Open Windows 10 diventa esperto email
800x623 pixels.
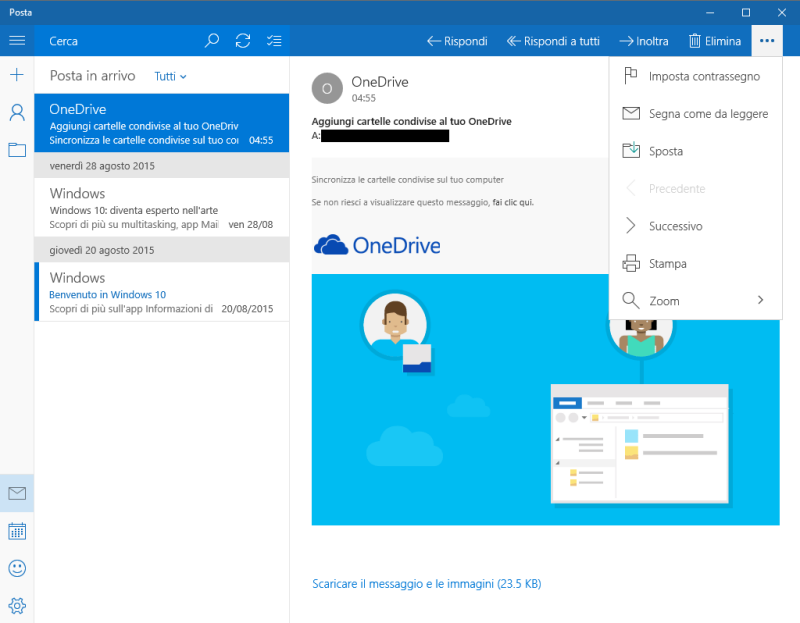pyautogui.click(x=162, y=208)
